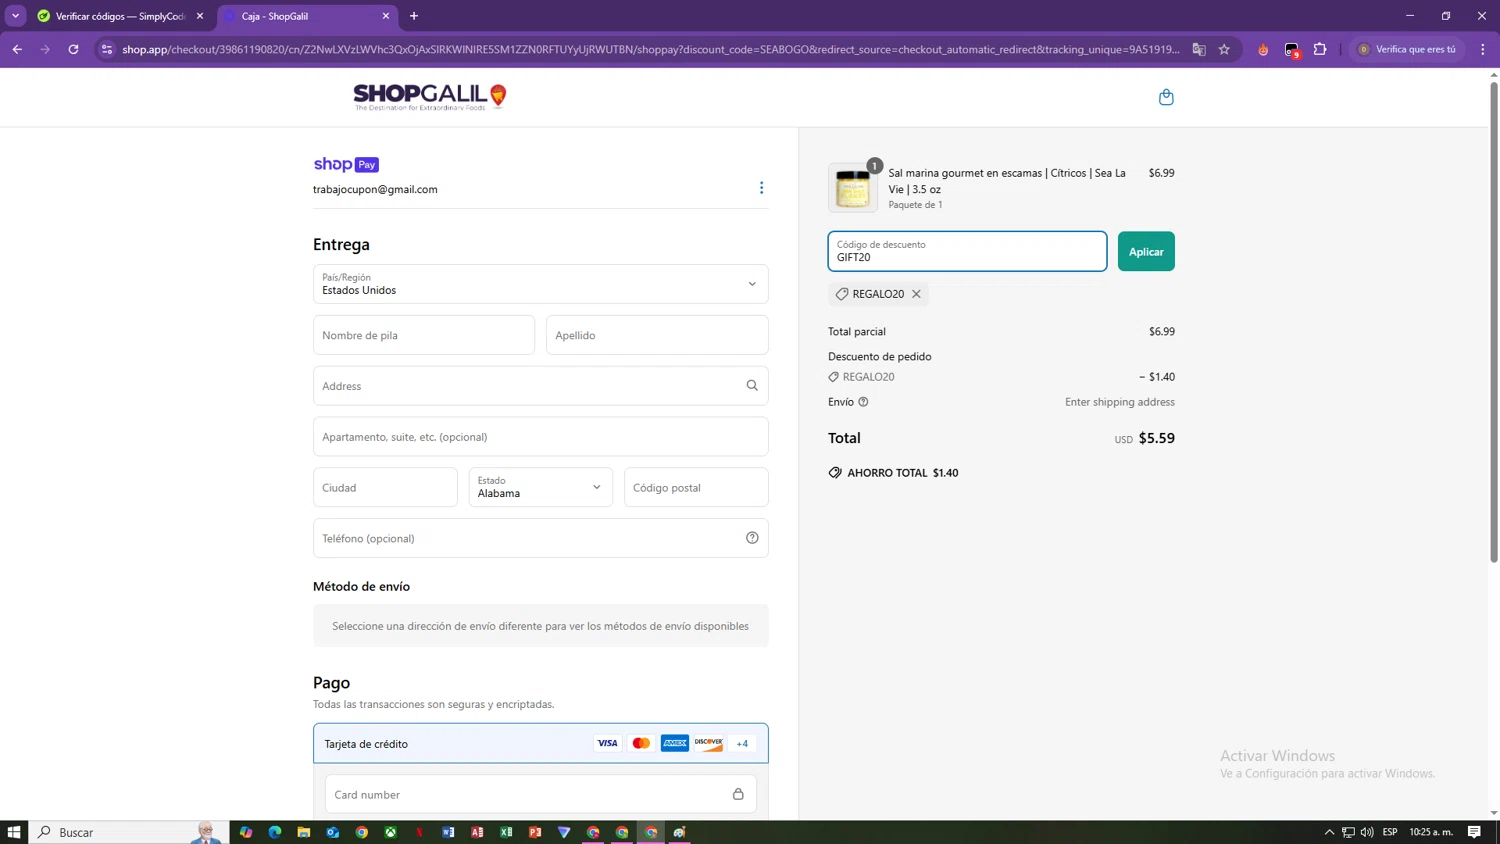
Task: Click the ShopGalil logo
Action: coord(430,97)
